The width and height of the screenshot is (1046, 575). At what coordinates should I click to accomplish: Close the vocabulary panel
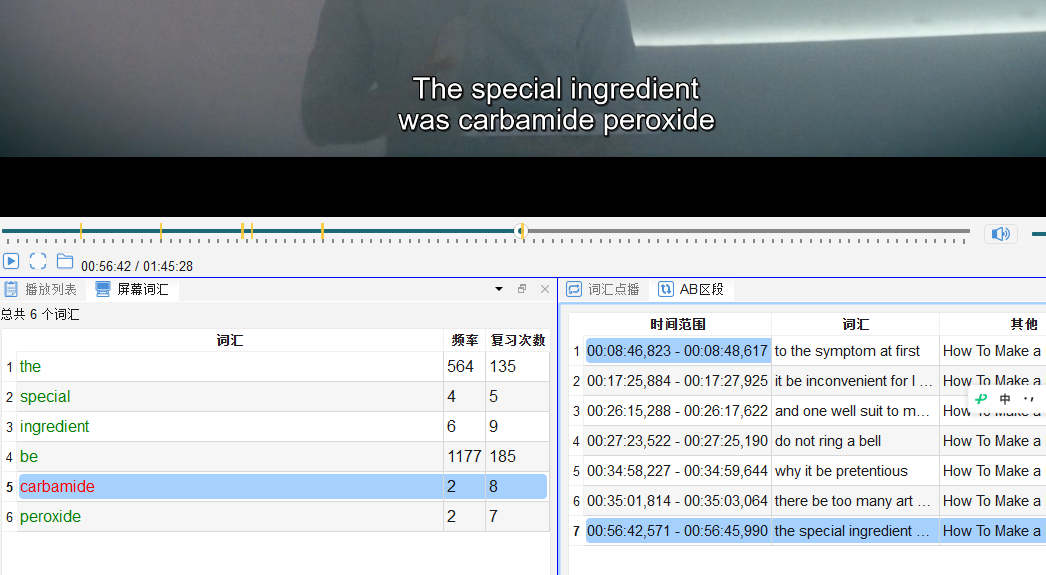pos(545,289)
